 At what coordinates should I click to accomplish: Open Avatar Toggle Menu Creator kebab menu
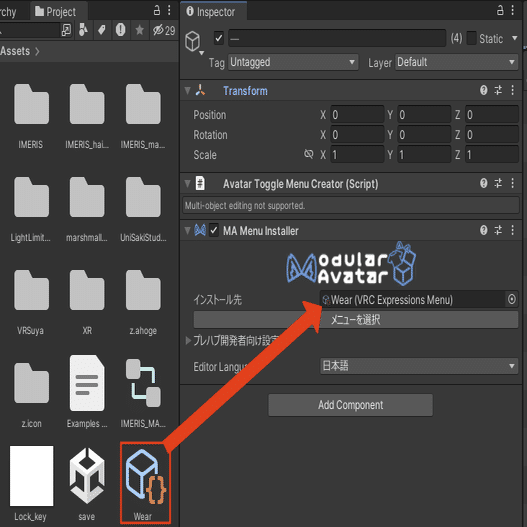tap(512, 183)
